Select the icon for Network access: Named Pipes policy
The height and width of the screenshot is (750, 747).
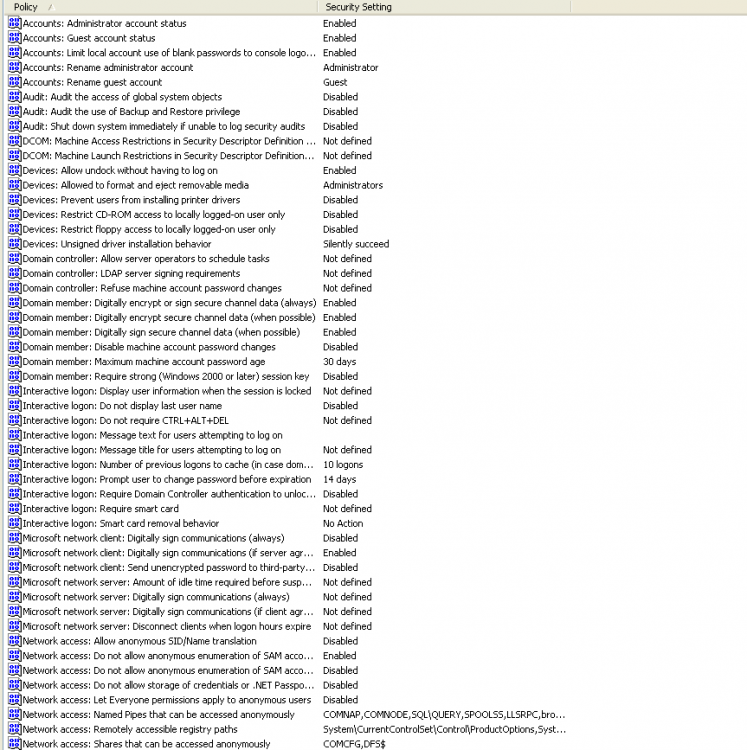click(15, 715)
